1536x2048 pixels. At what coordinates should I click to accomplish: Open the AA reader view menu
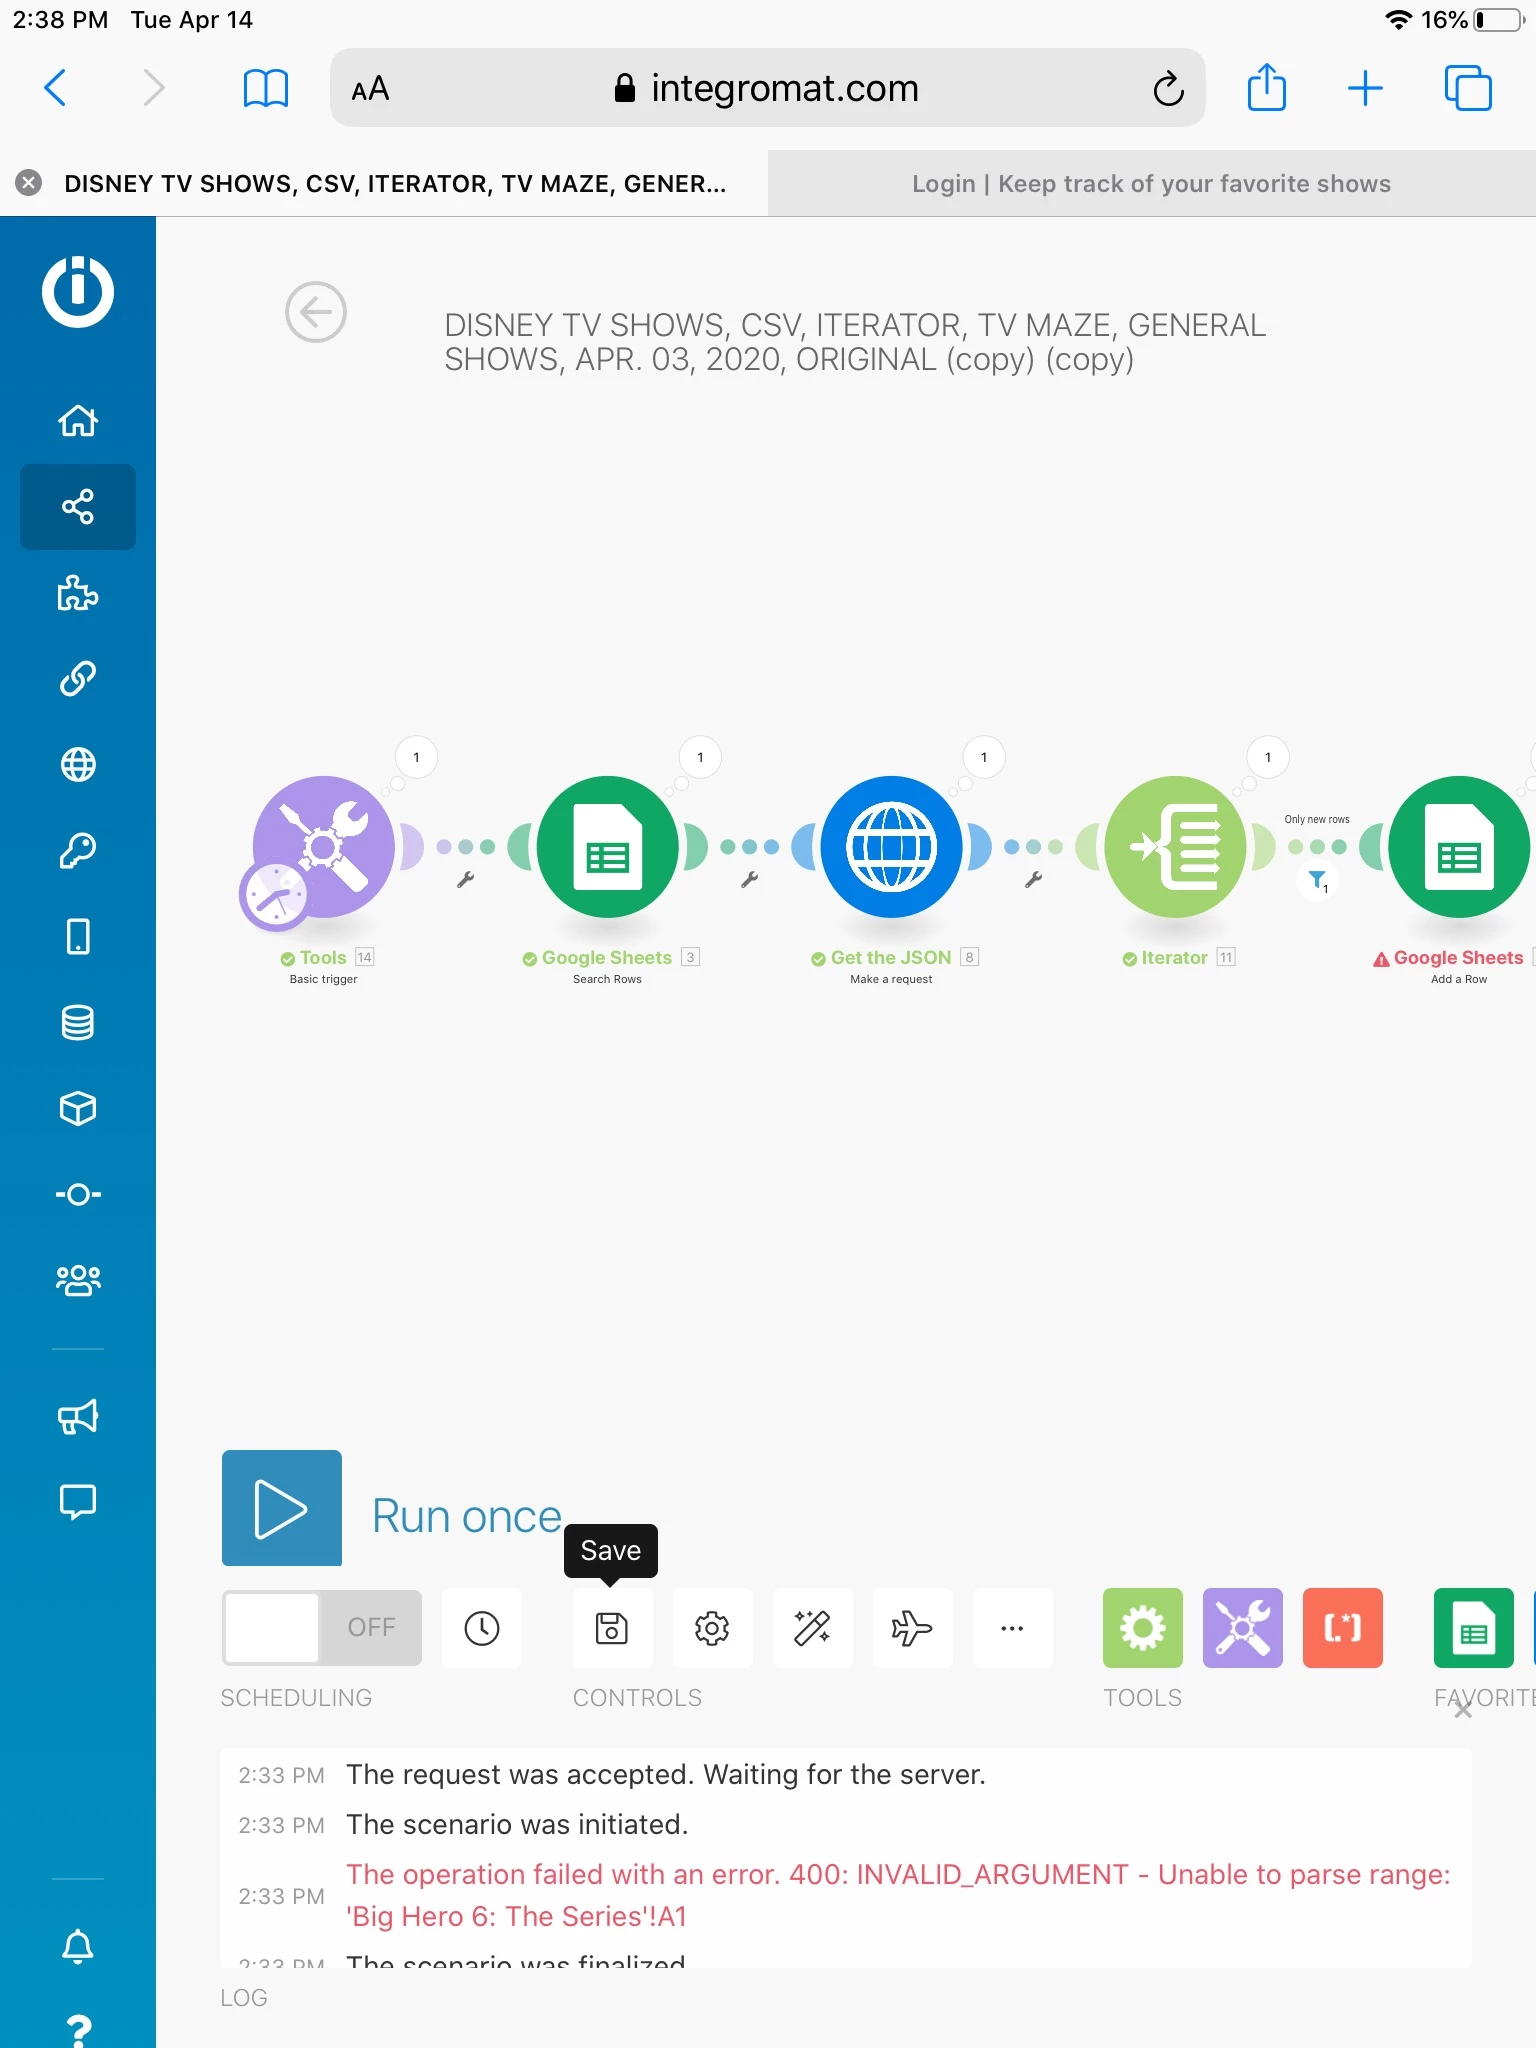370,89
